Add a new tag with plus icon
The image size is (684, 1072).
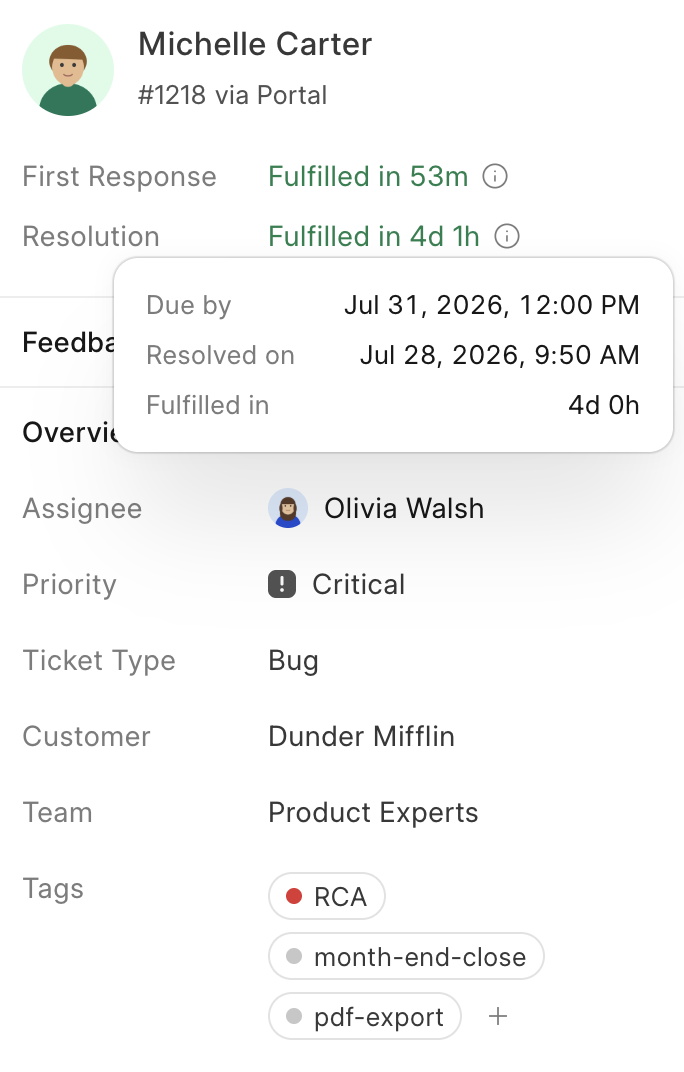coord(498,1017)
